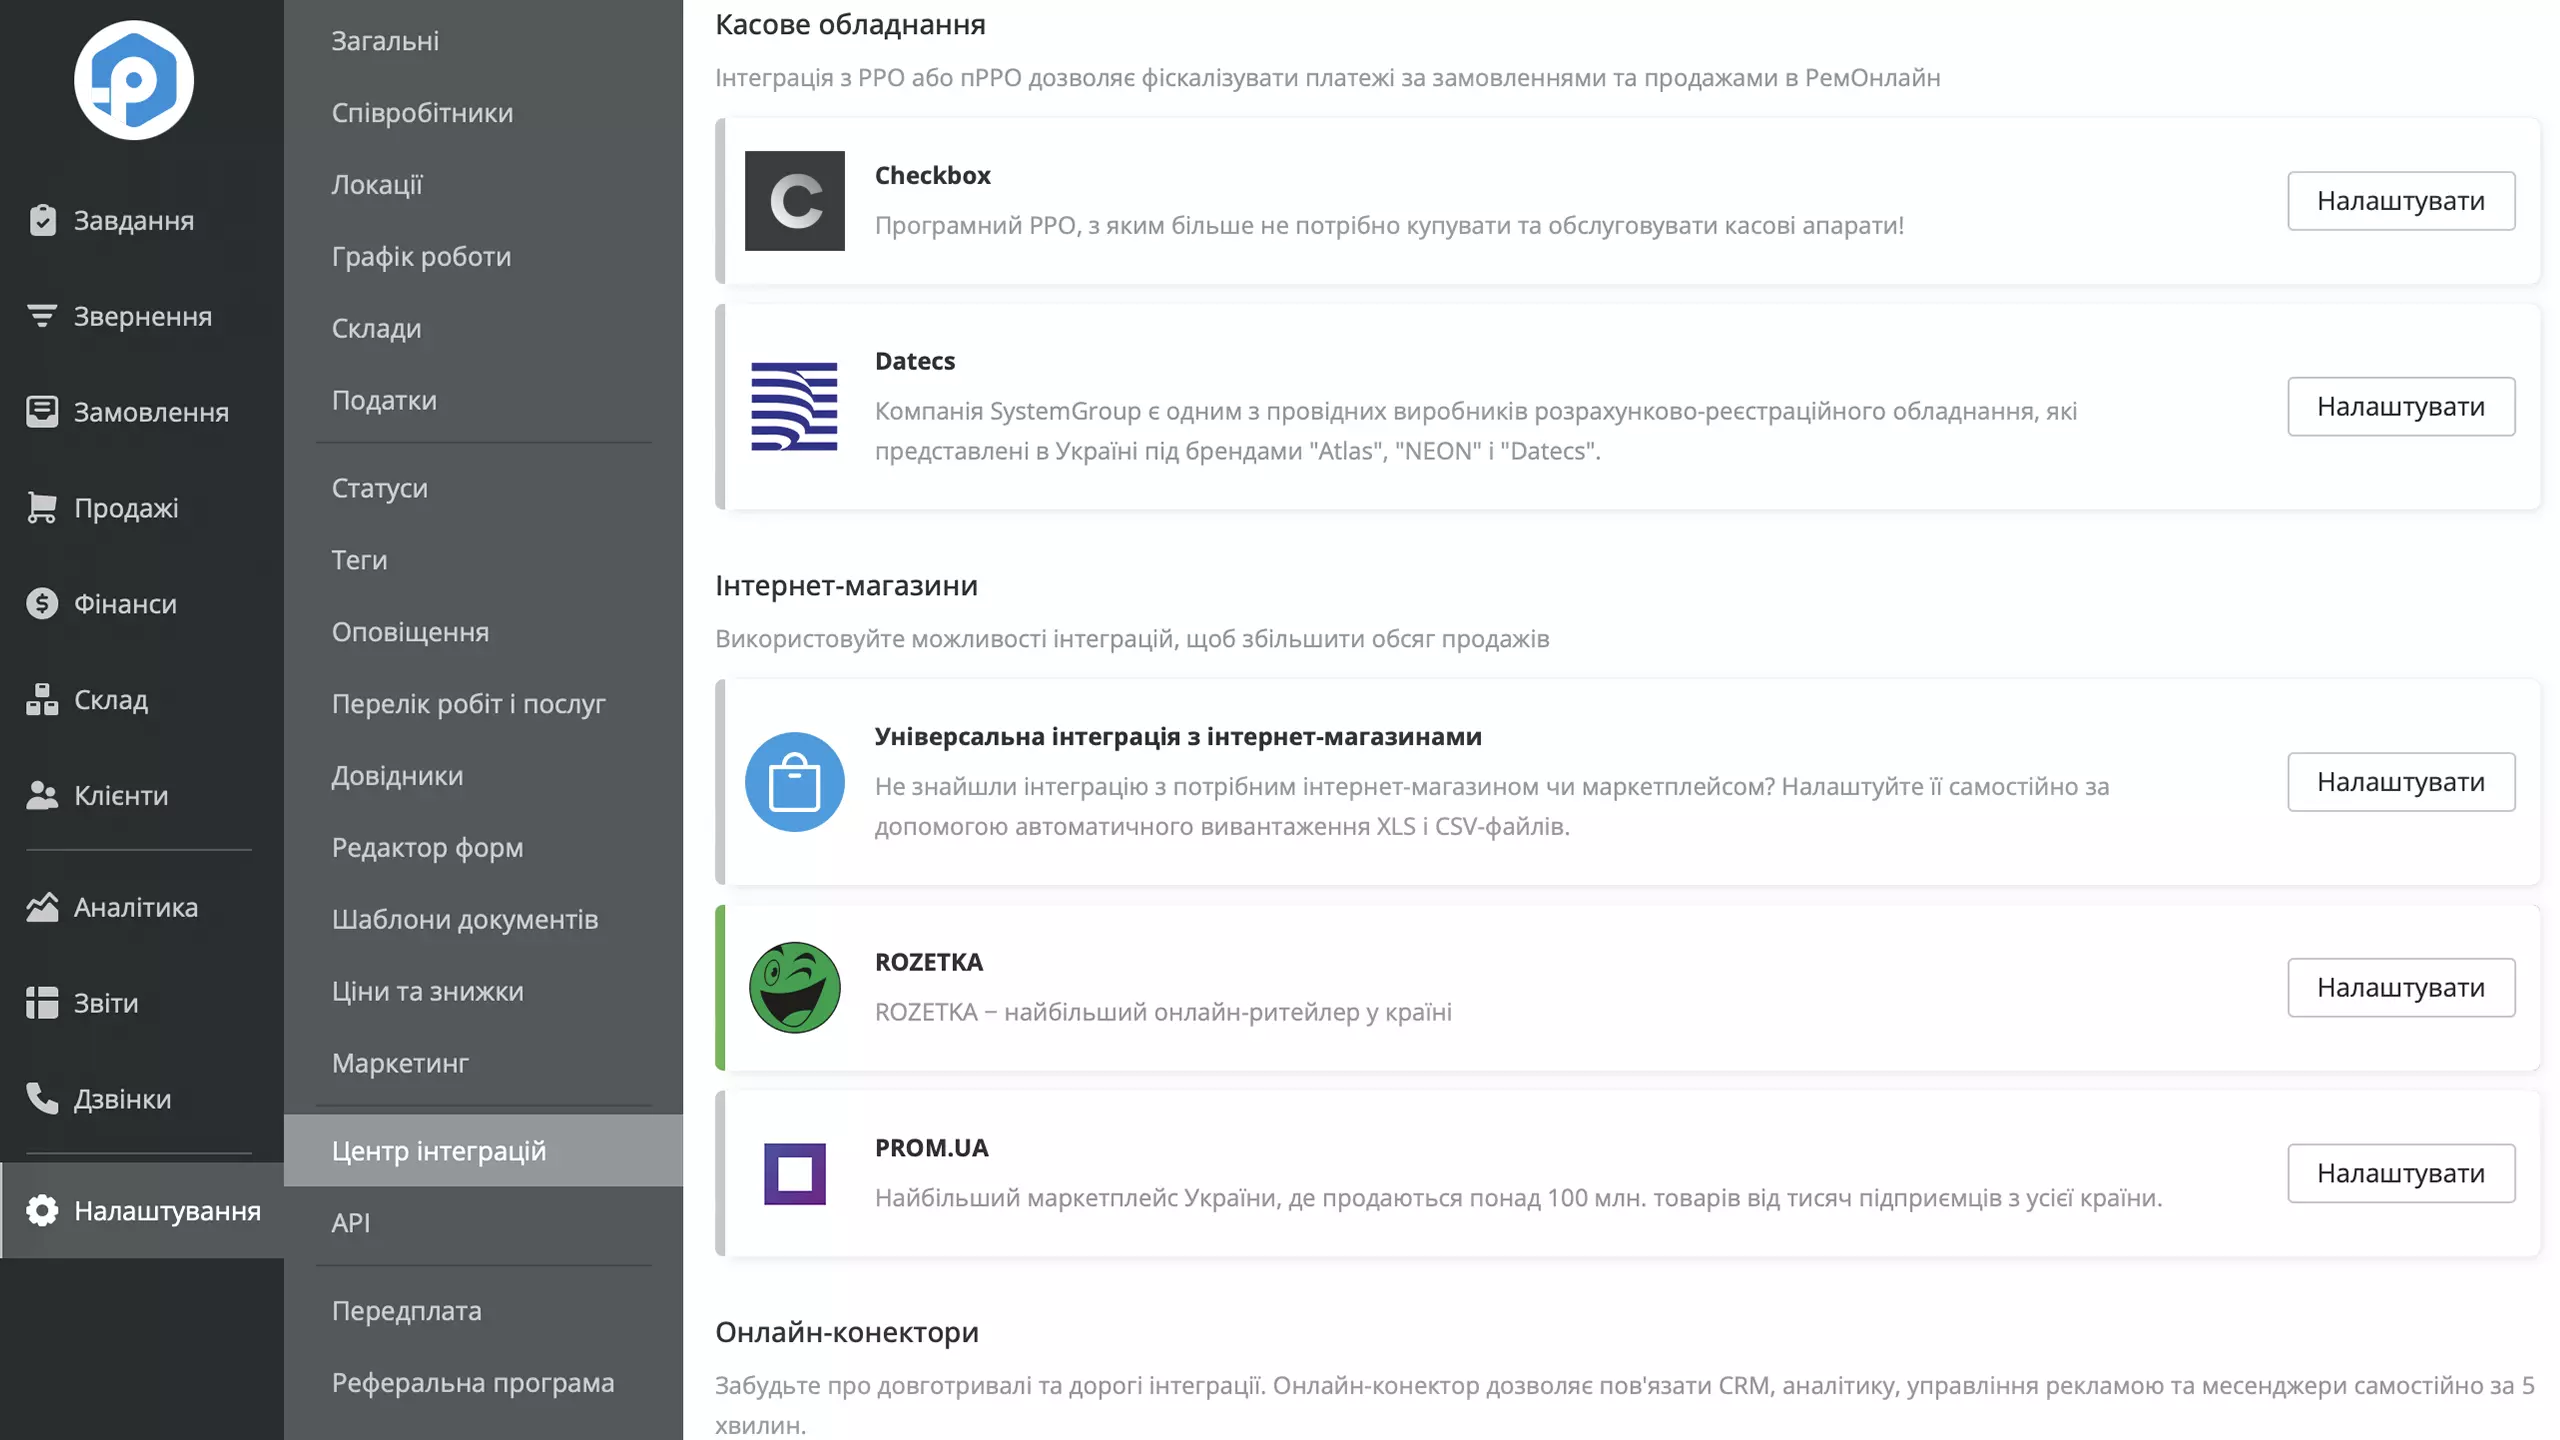Click the Інтернет-магазини heading

(846, 585)
